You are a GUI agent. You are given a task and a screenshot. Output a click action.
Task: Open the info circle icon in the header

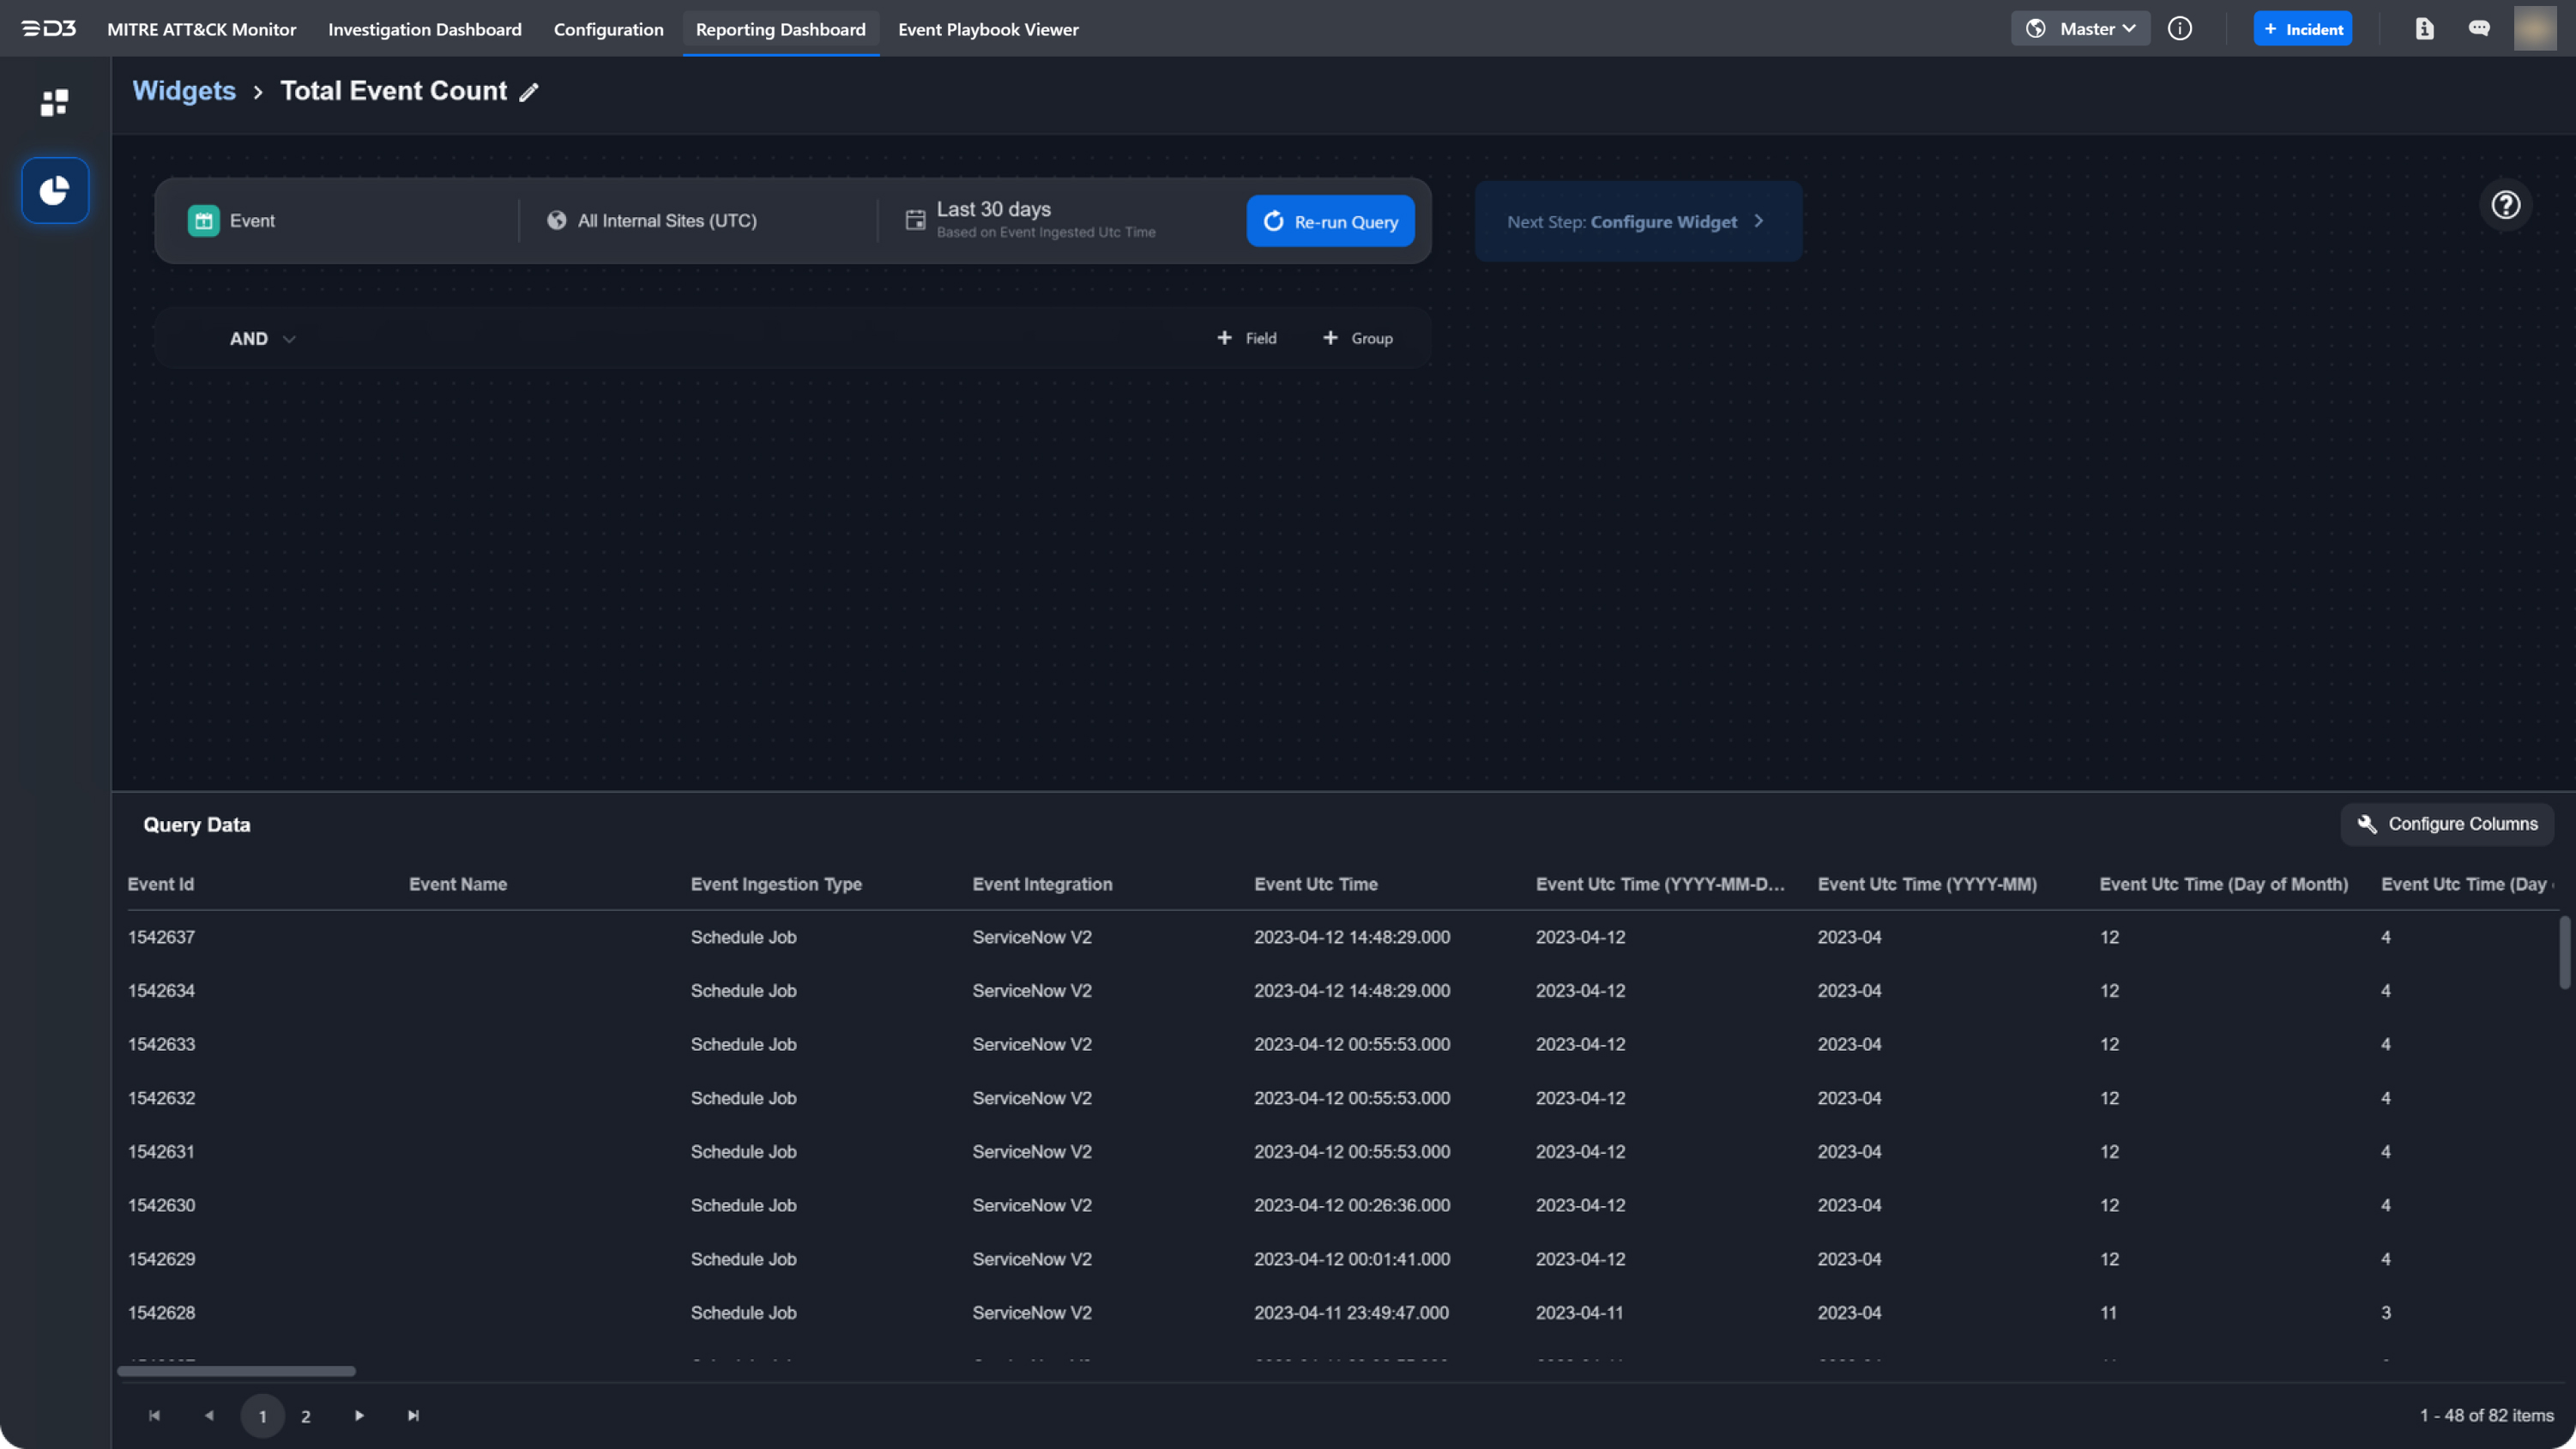point(2180,29)
